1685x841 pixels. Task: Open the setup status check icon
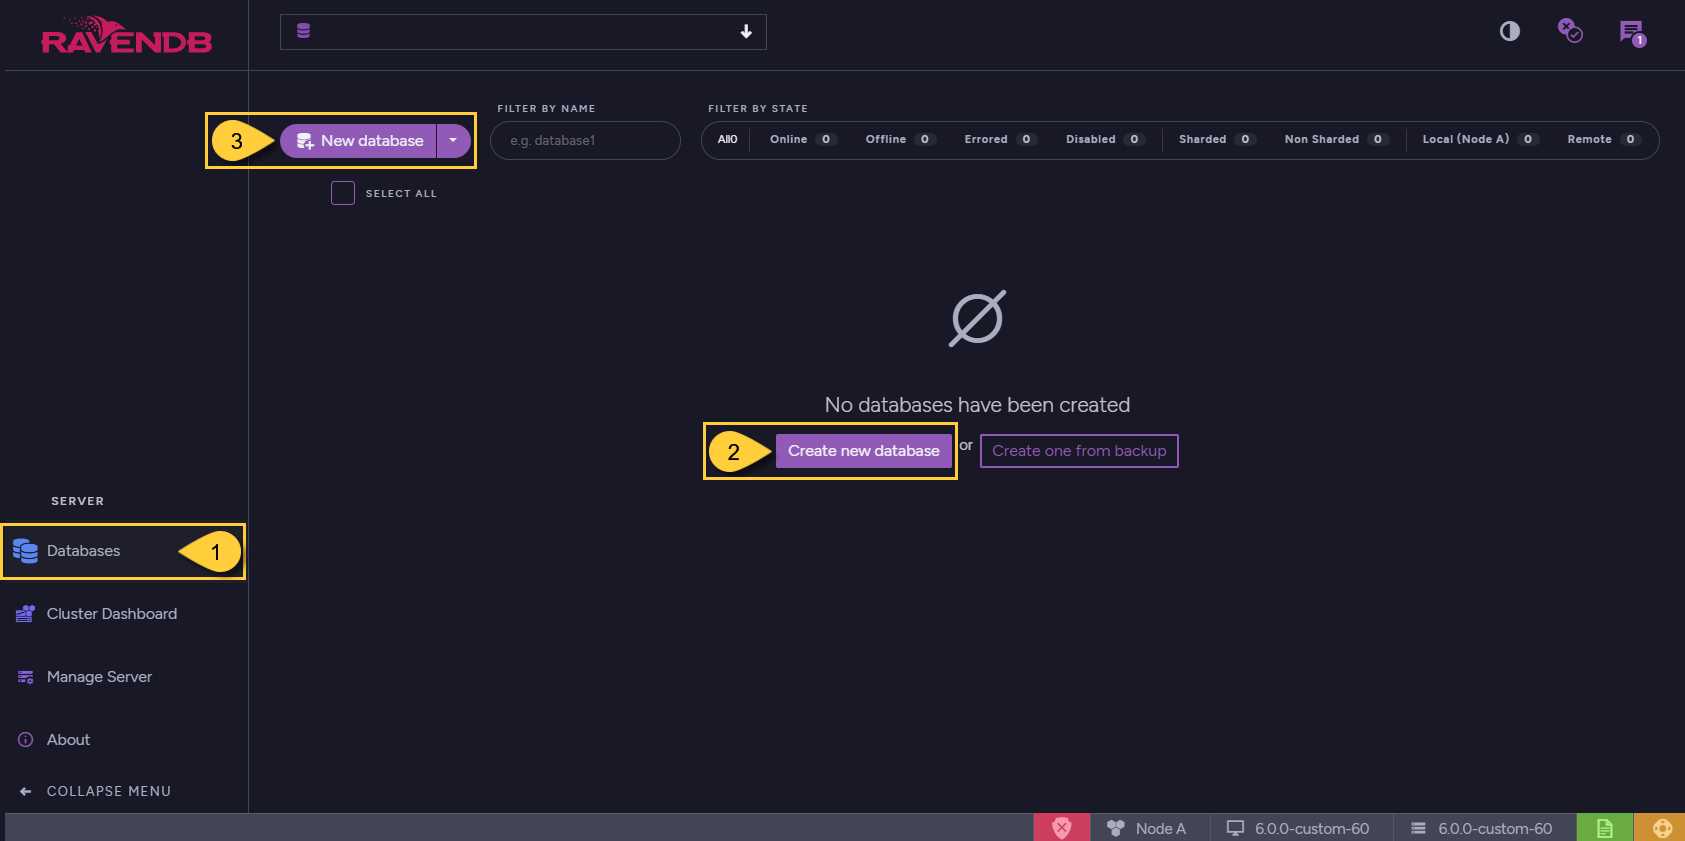pos(1570,31)
